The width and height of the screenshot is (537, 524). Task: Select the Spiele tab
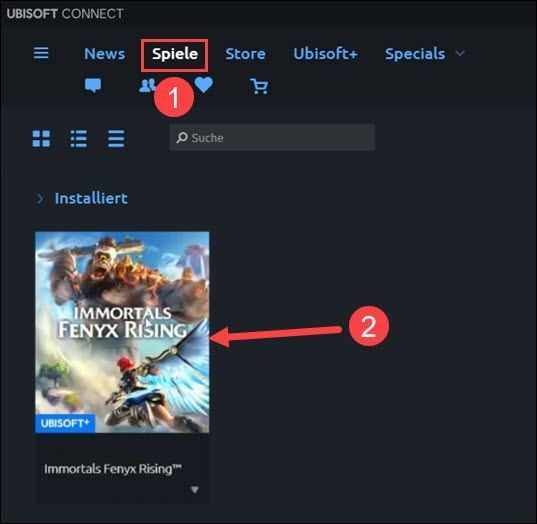point(175,54)
